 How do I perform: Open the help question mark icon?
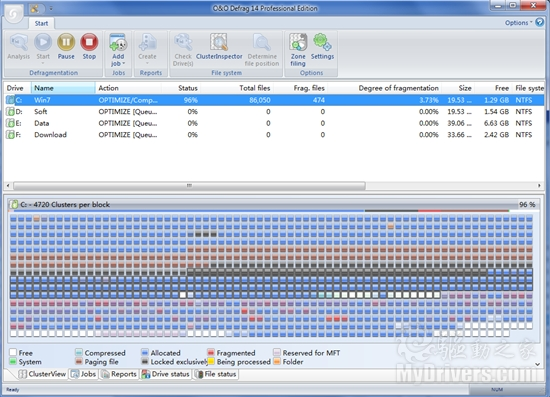(539, 22)
